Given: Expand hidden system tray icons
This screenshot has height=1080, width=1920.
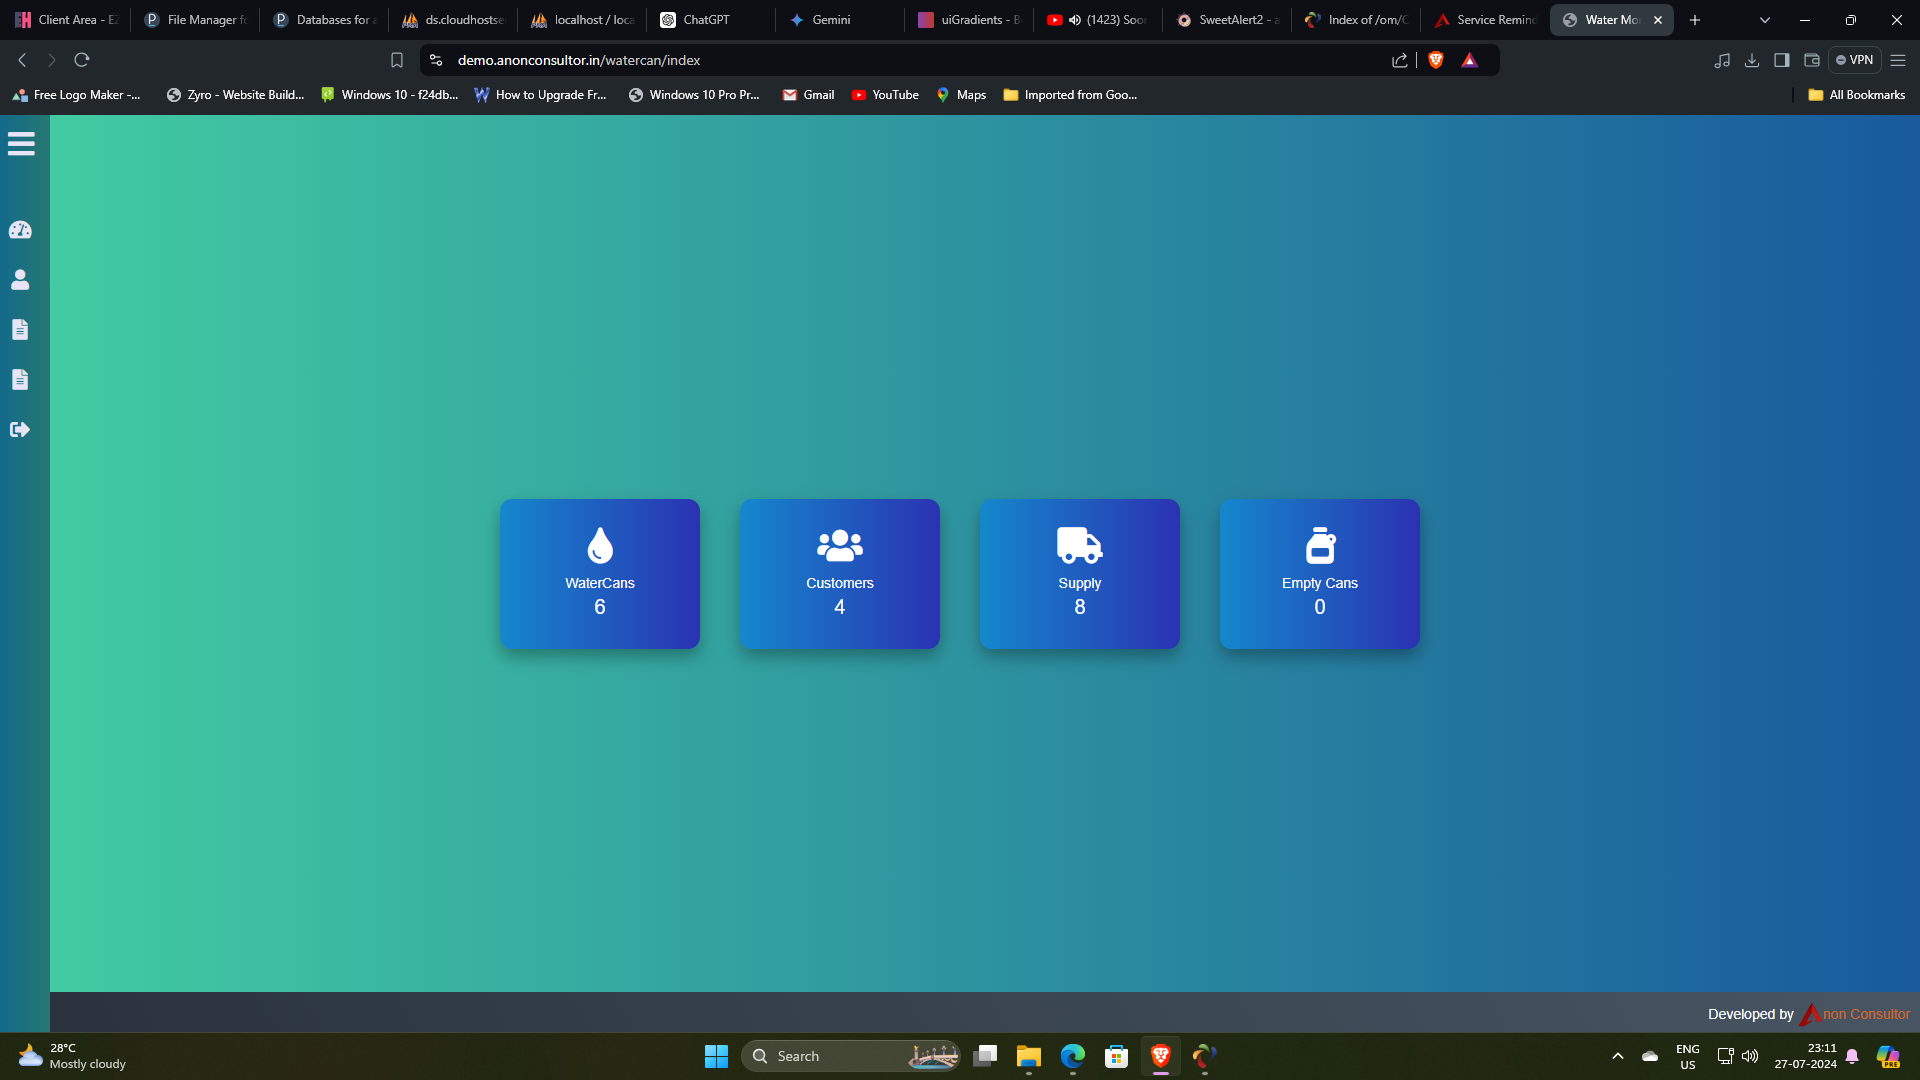Looking at the screenshot, I should click(1618, 1056).
